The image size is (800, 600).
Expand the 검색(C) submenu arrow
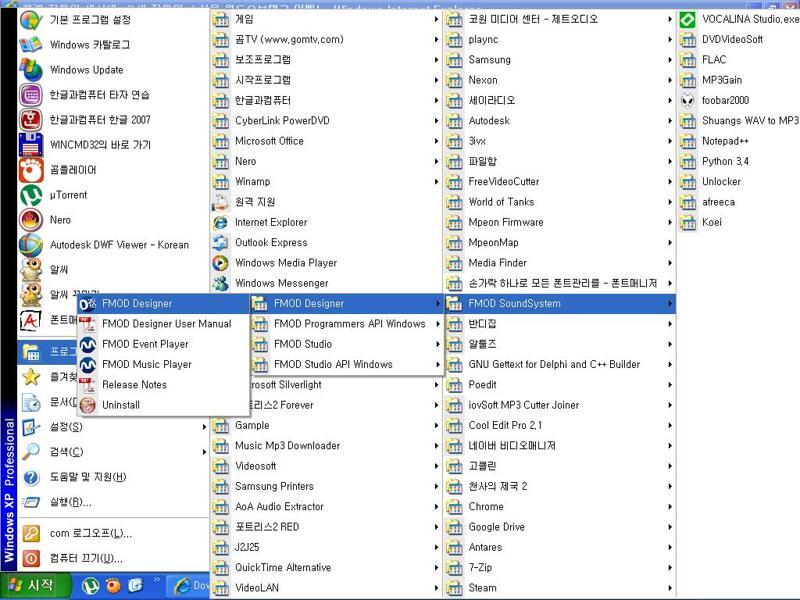click(204, 452)
